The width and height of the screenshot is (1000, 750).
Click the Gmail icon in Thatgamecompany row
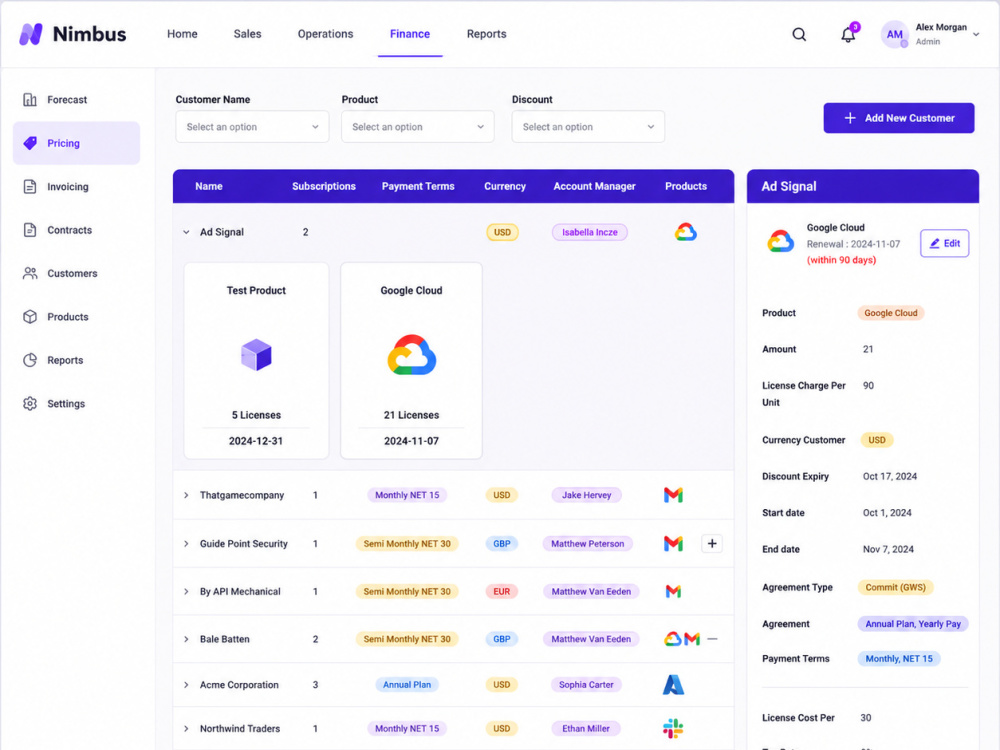tap(673, 495)
